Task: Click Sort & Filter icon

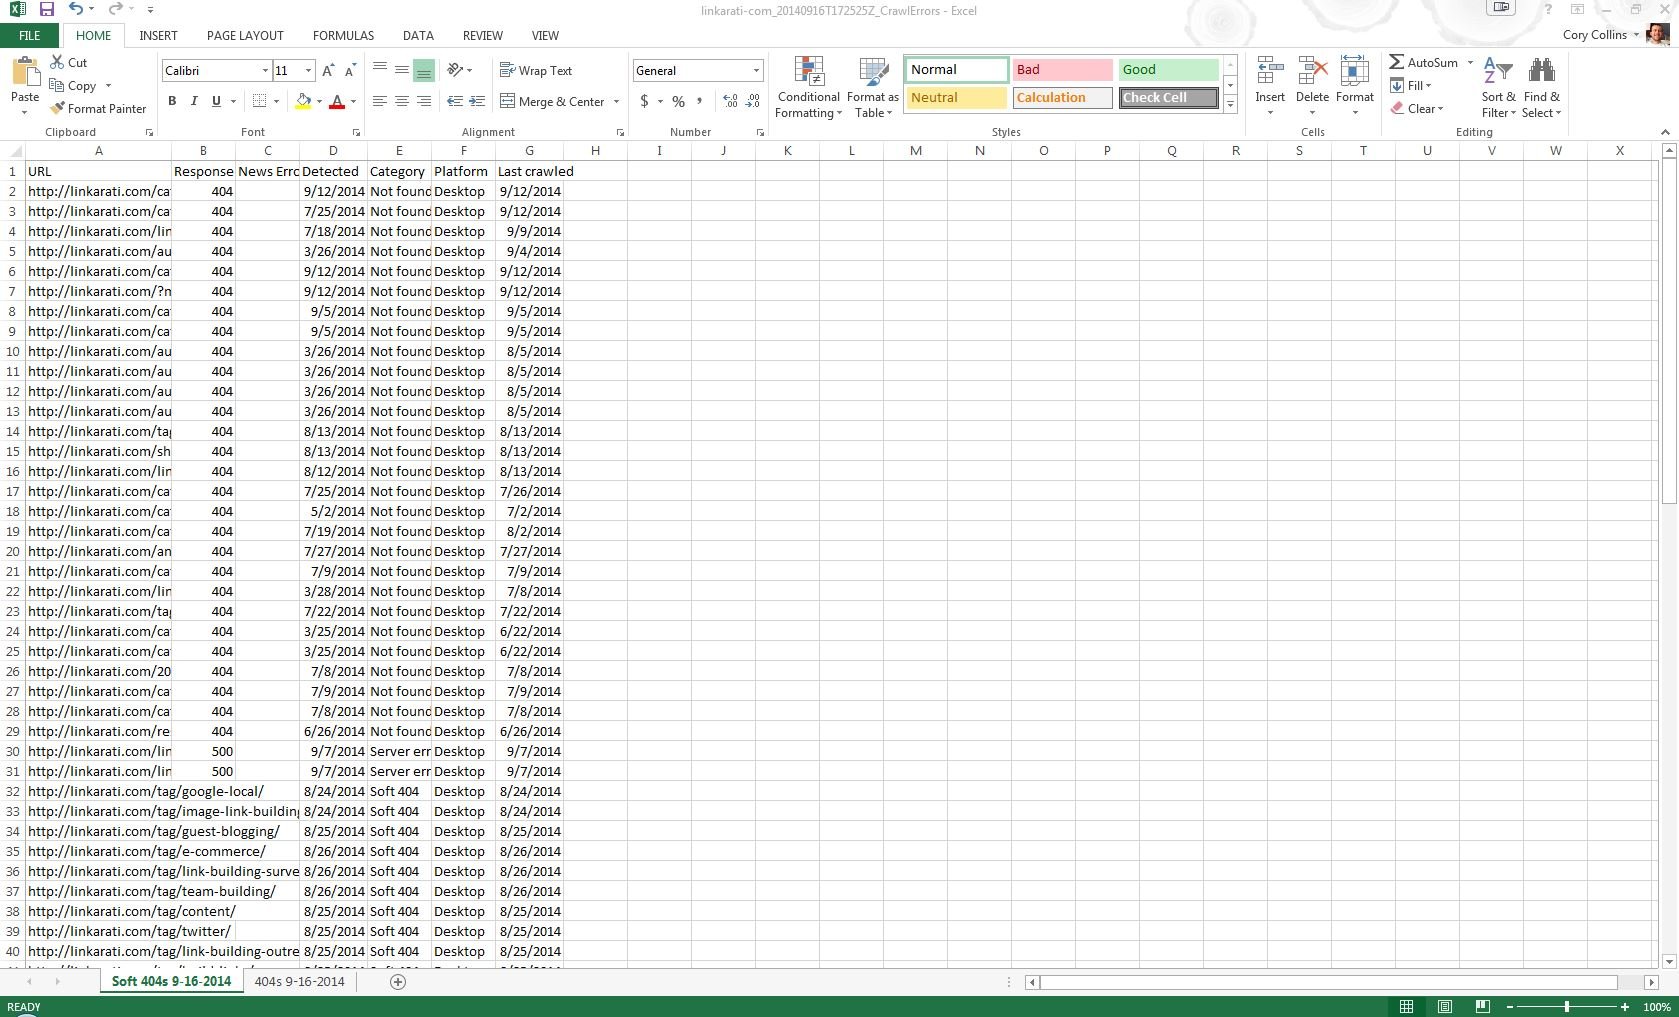Action: pos(1498,72)
